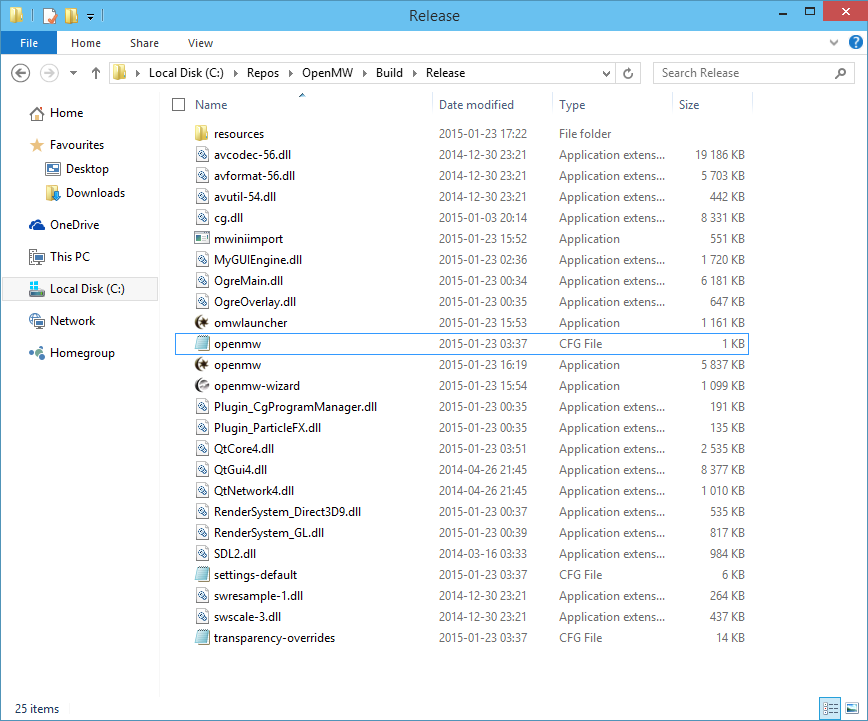Switch to the View ribbon tab
Viewport: 868px width, 721px height.
click(x=200, y=43)
